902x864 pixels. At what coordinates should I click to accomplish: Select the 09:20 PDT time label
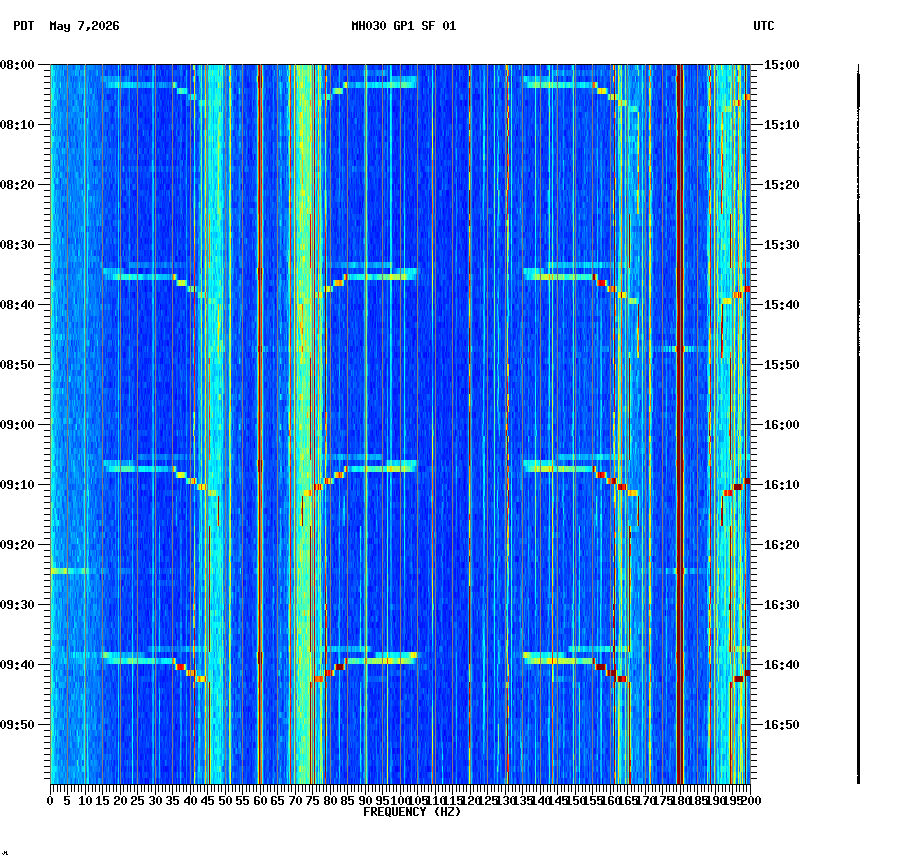(x=17, y=545)
